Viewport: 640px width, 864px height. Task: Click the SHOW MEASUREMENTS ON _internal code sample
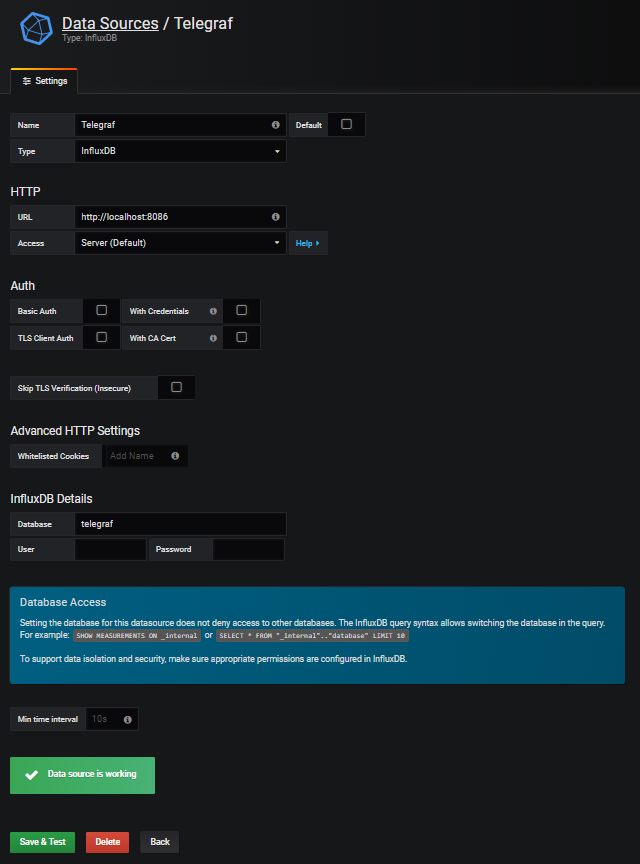click(x=137, y=636)
